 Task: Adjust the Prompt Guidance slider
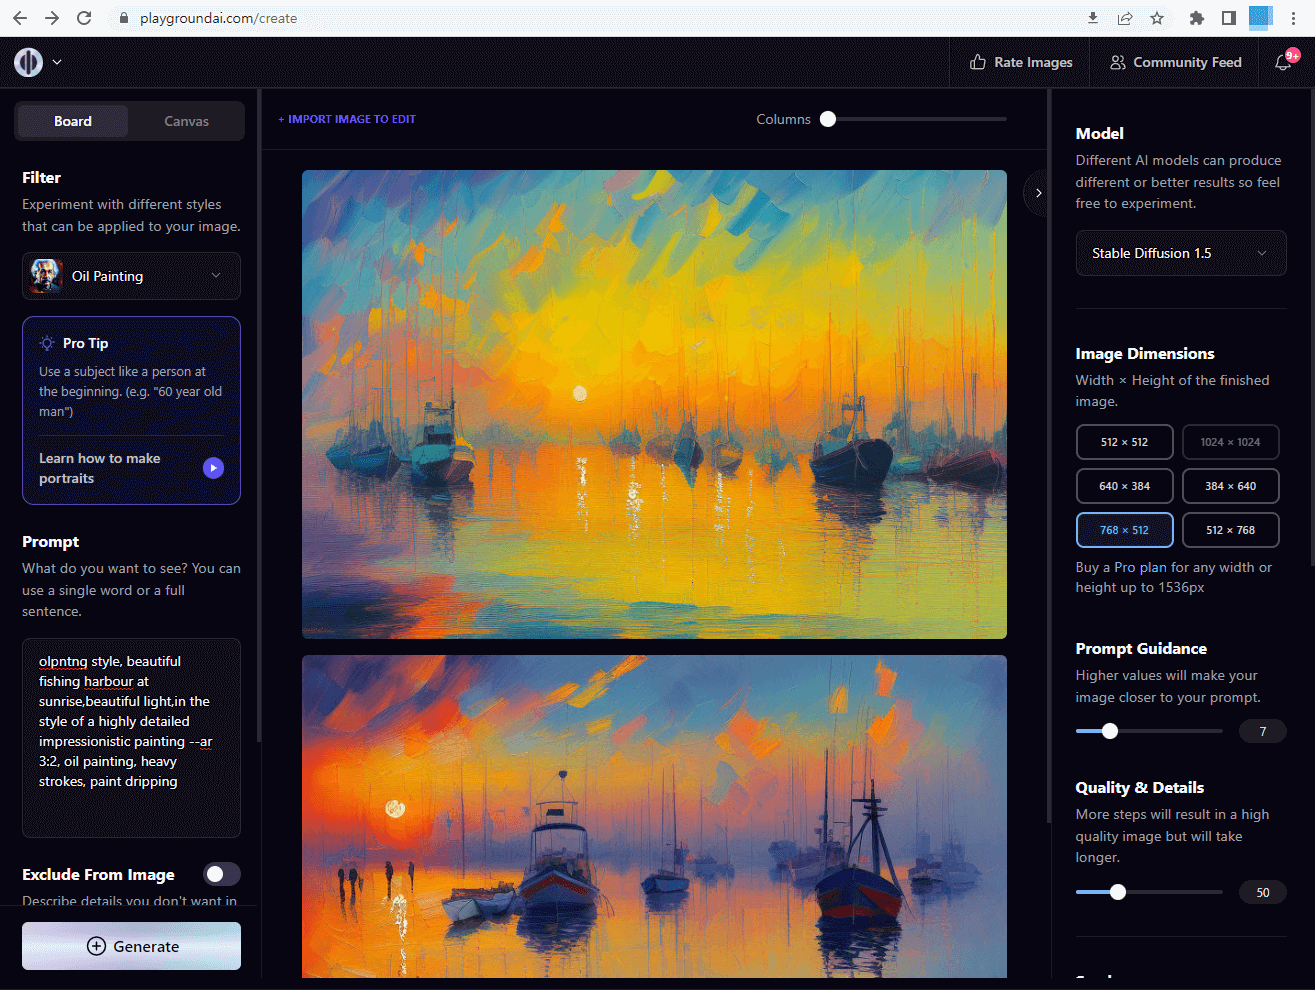(1110, 731)
